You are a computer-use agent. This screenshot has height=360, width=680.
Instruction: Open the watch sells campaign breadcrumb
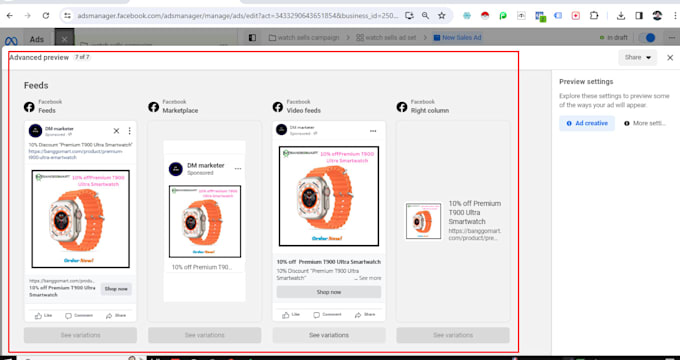pyautogui.click(x=304, y=38)
